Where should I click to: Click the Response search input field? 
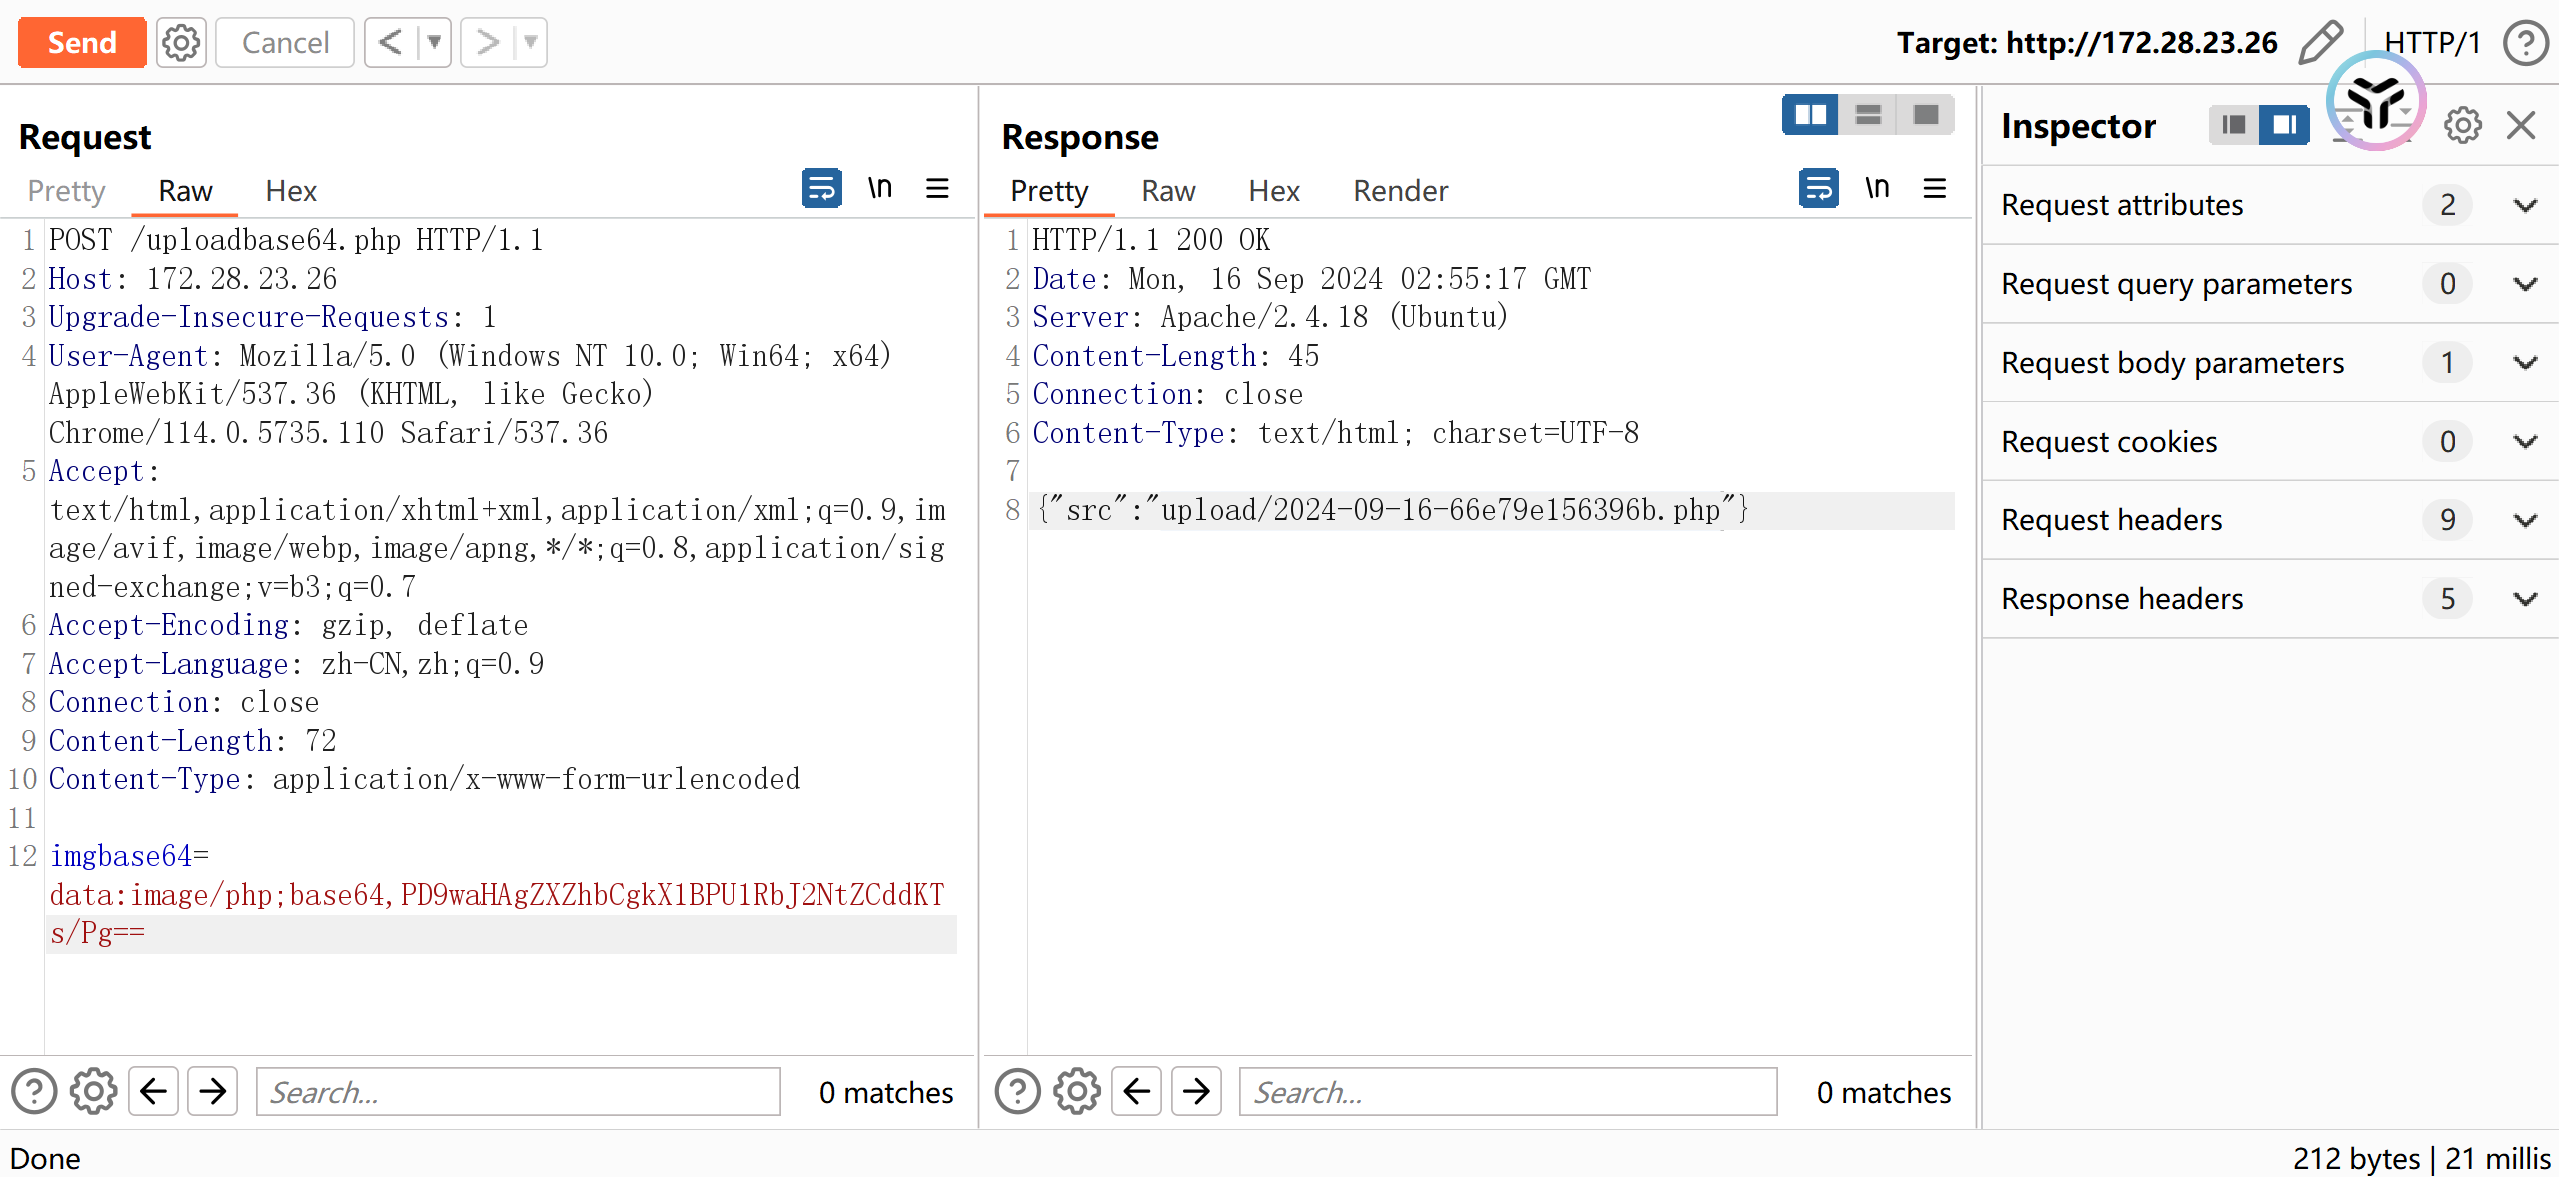click(x=1507, y=1092)
